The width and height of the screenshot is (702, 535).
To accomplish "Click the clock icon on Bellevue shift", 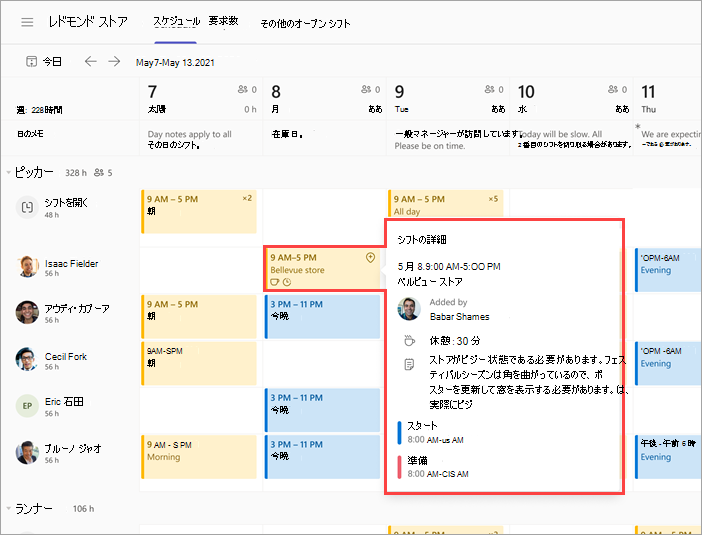I will [287, 282].
